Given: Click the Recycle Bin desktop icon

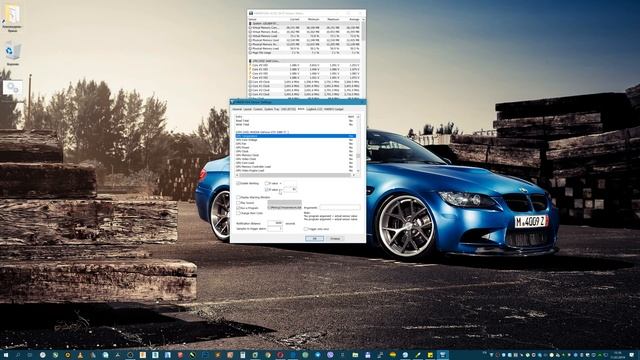Looking at the screenshot, I should coord(13,51).
